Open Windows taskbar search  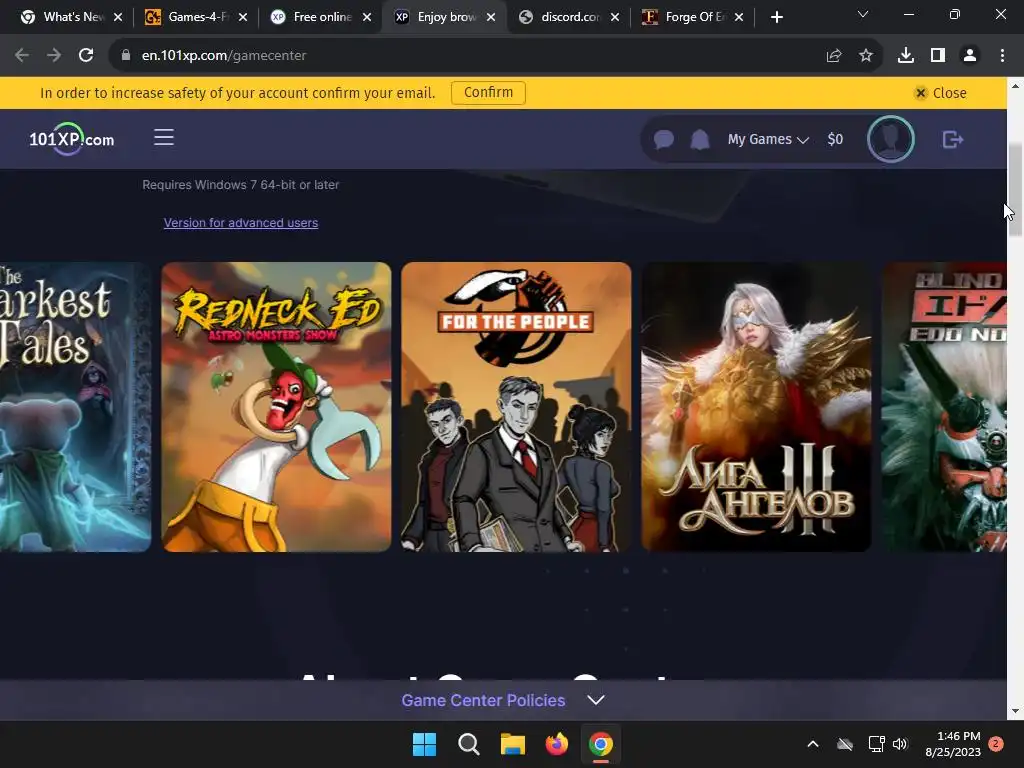(x=469, y=744)
